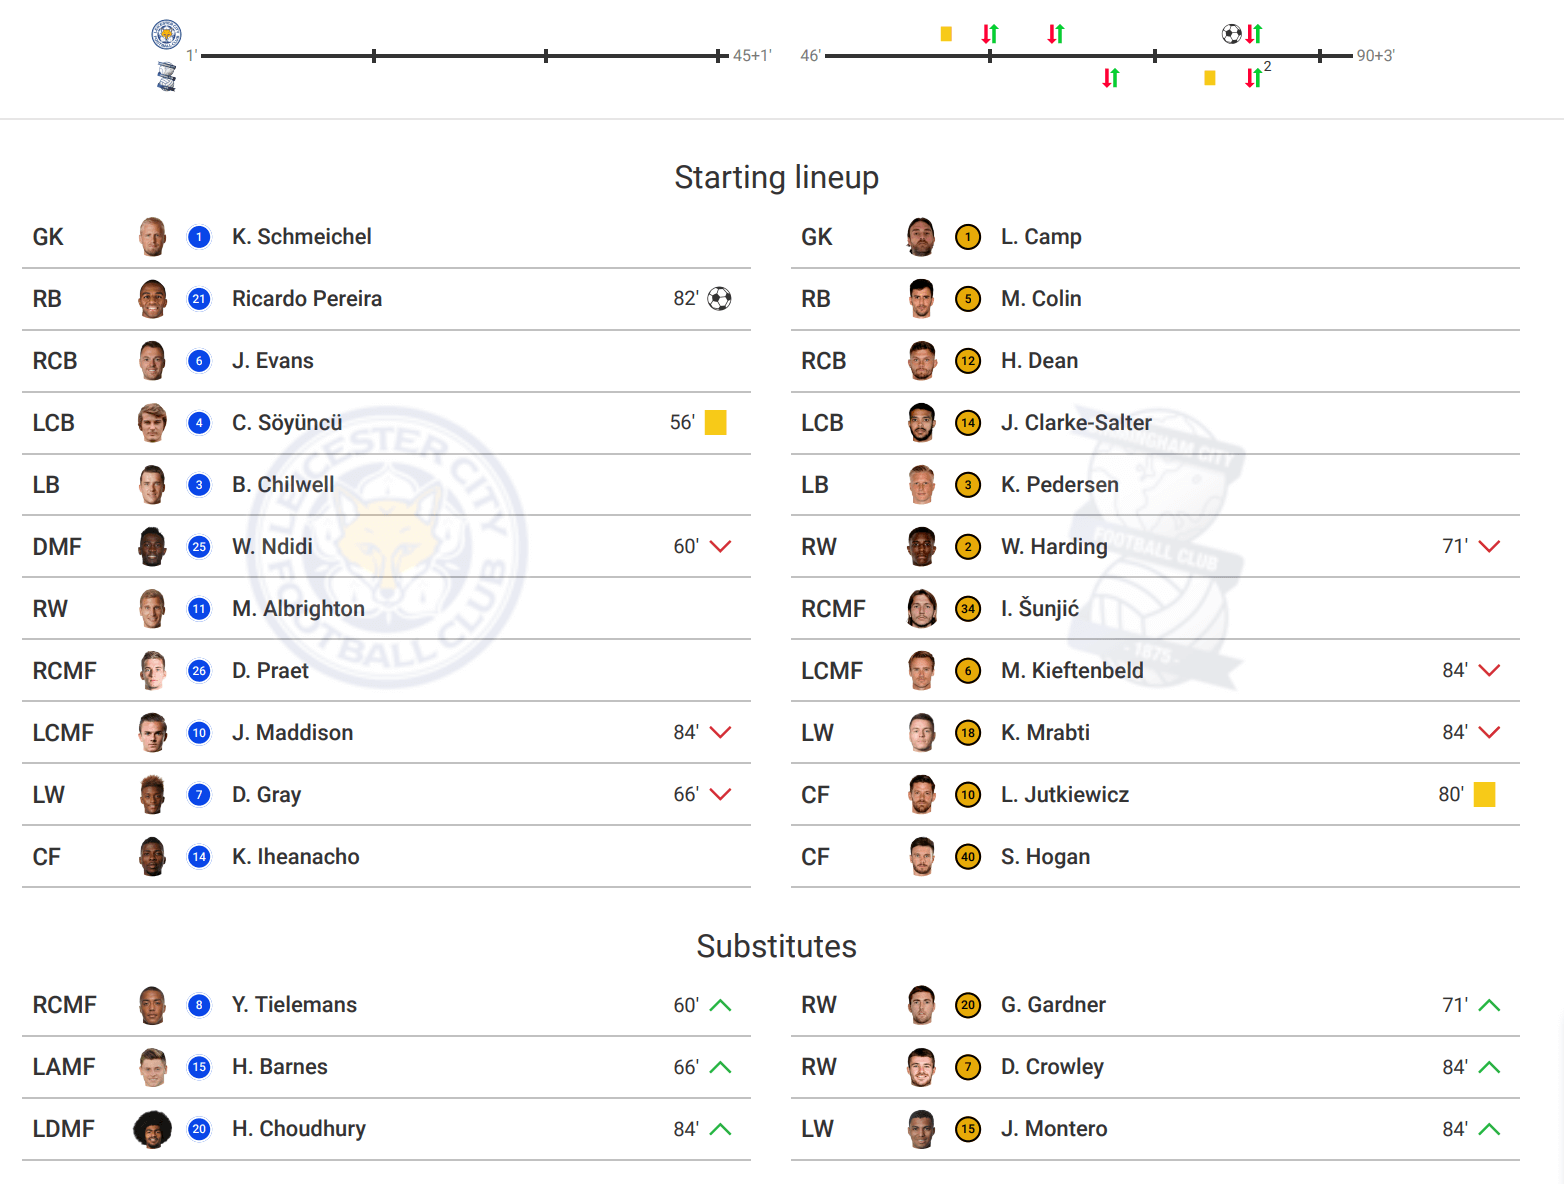The image size is (1564, 1184).
Task: Click K. Schmeichel's number 1 shirt badge
Action: pos(199,237)
